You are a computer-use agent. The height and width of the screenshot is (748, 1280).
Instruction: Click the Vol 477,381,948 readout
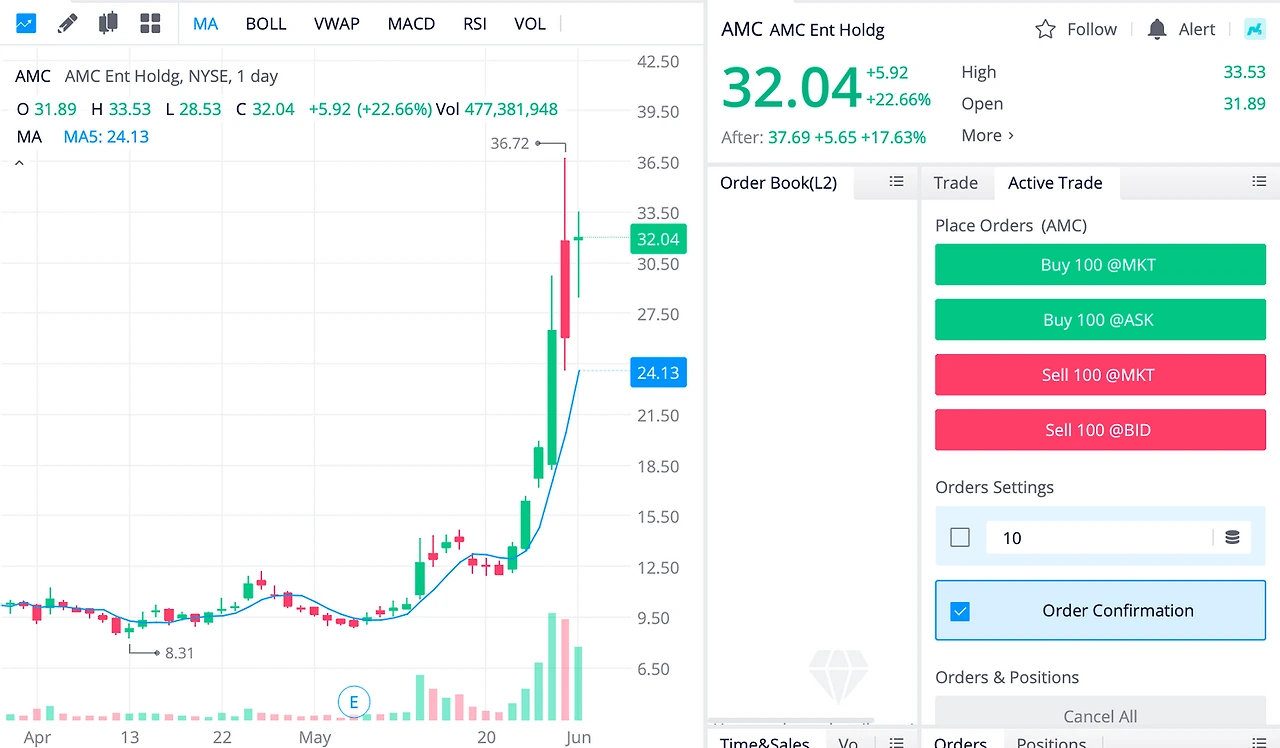[497, 109]
